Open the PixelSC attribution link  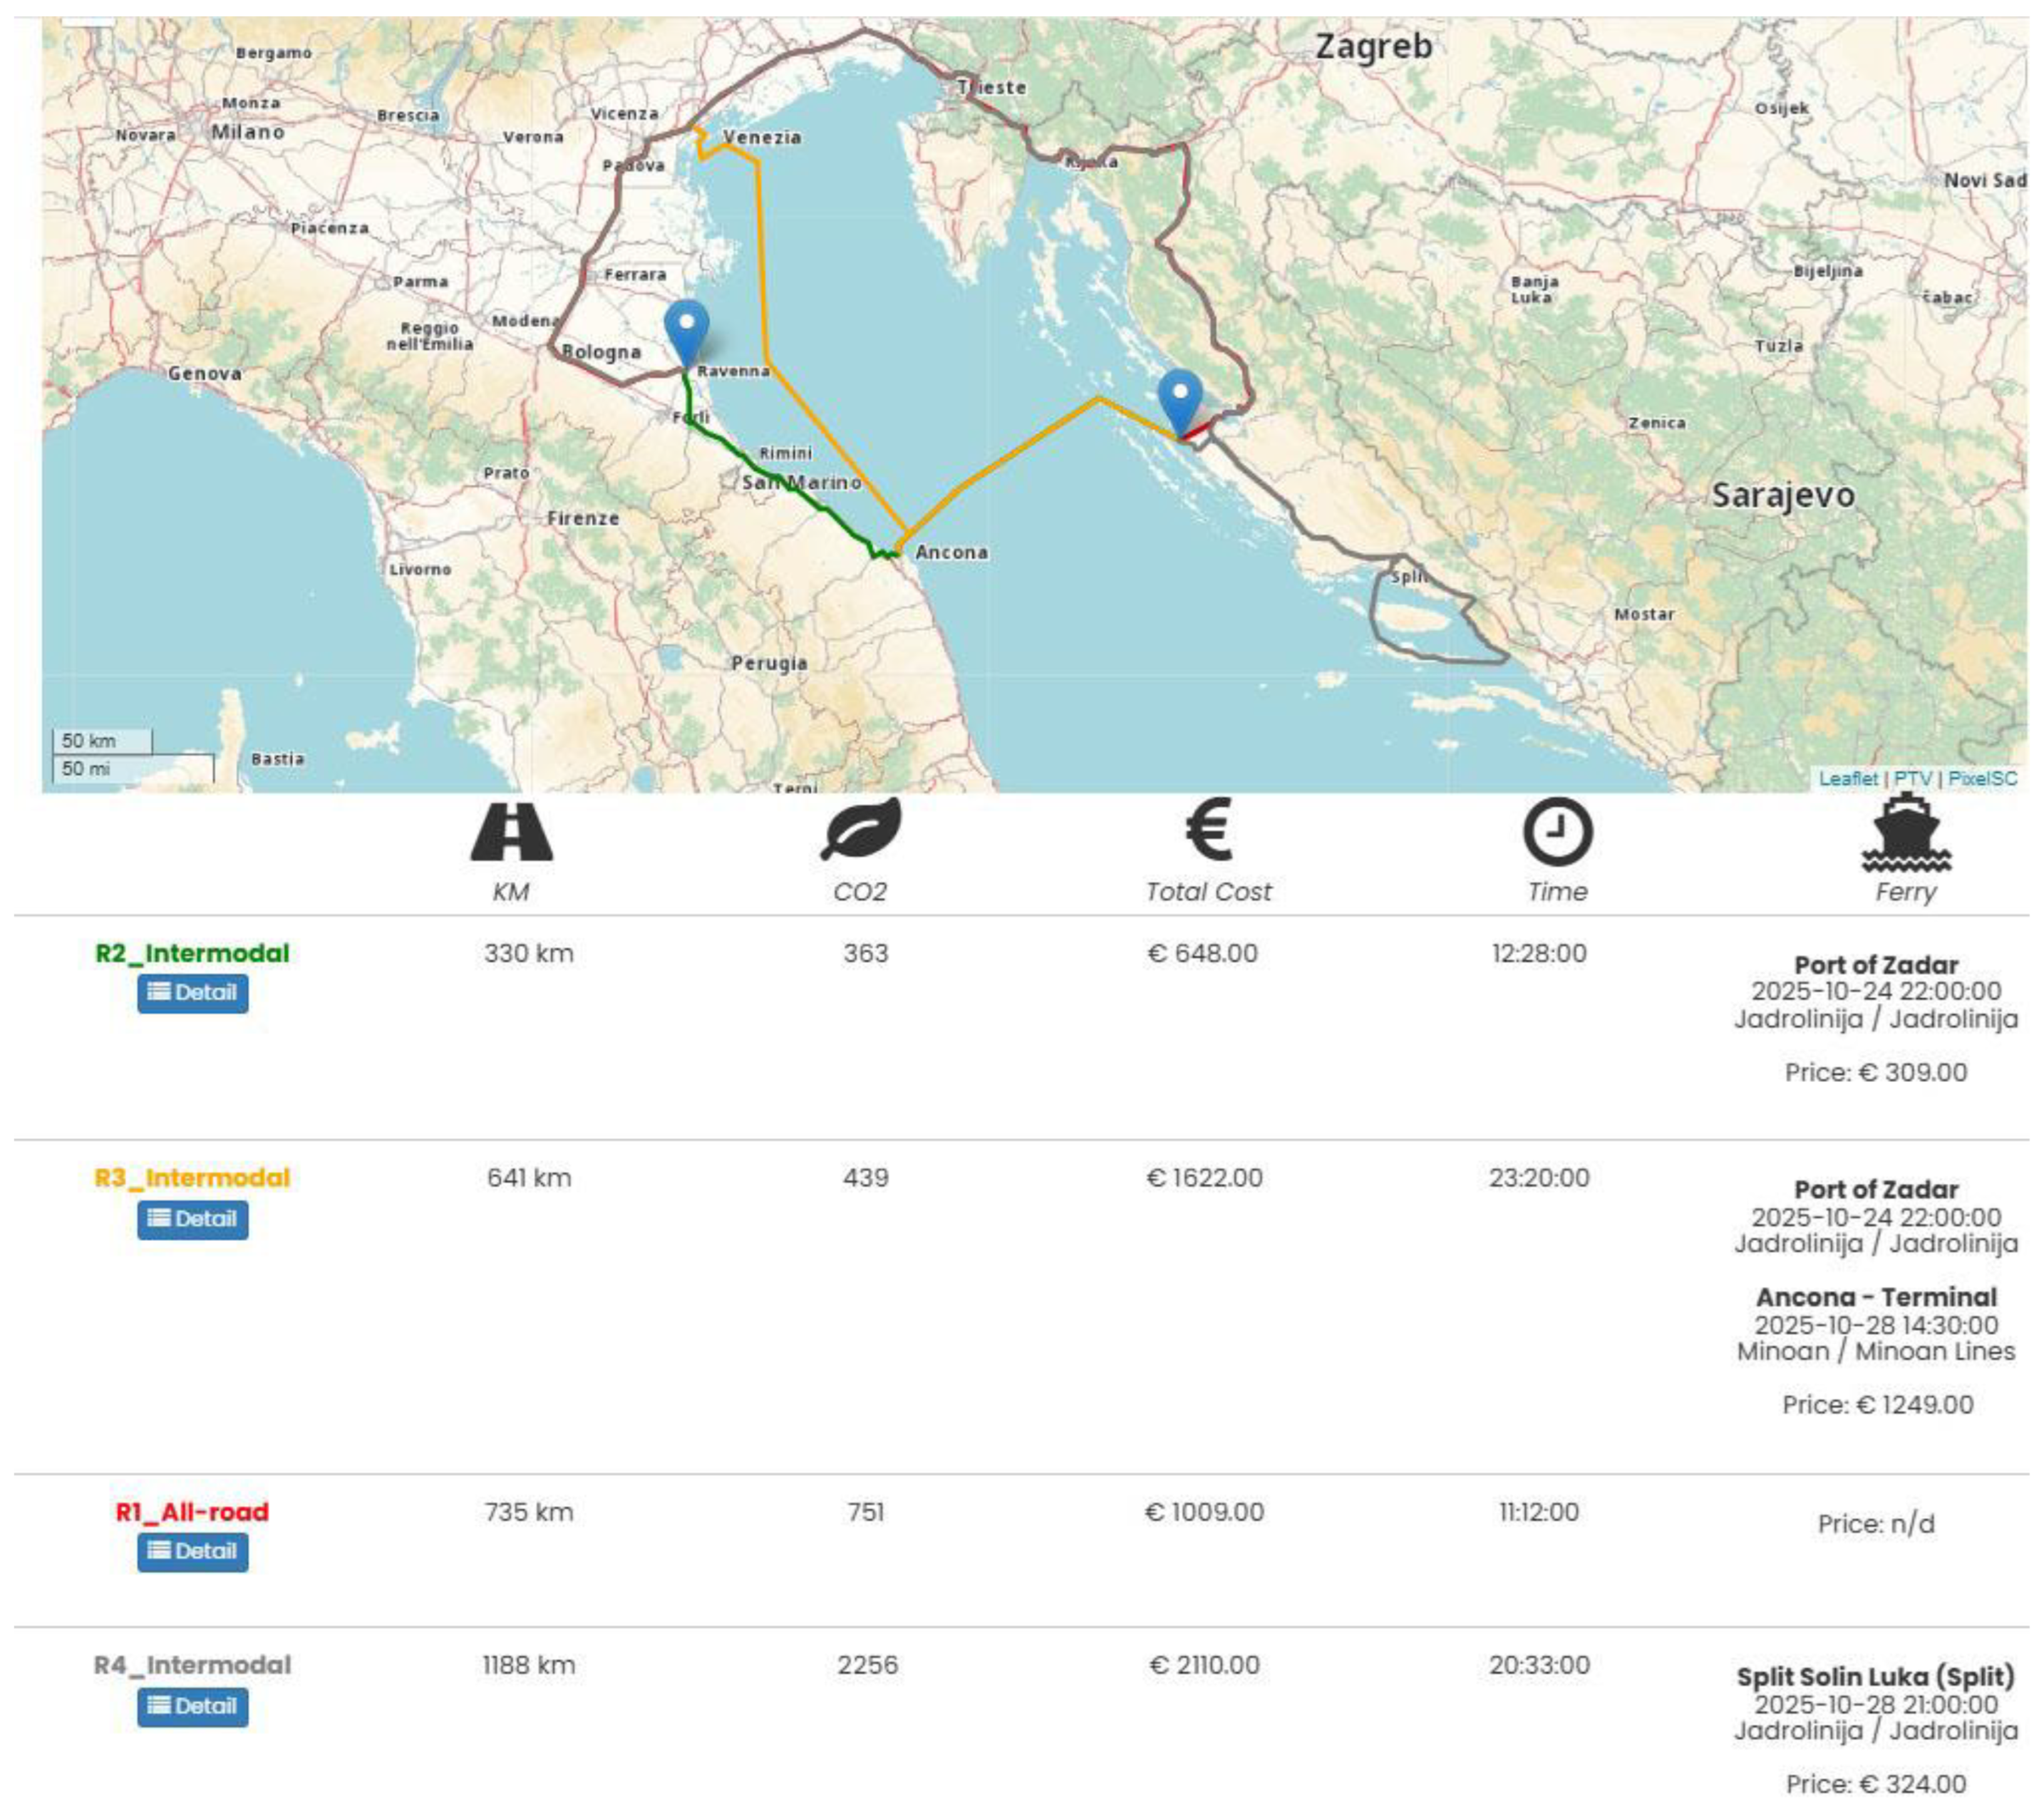[x=1982, y=778]
